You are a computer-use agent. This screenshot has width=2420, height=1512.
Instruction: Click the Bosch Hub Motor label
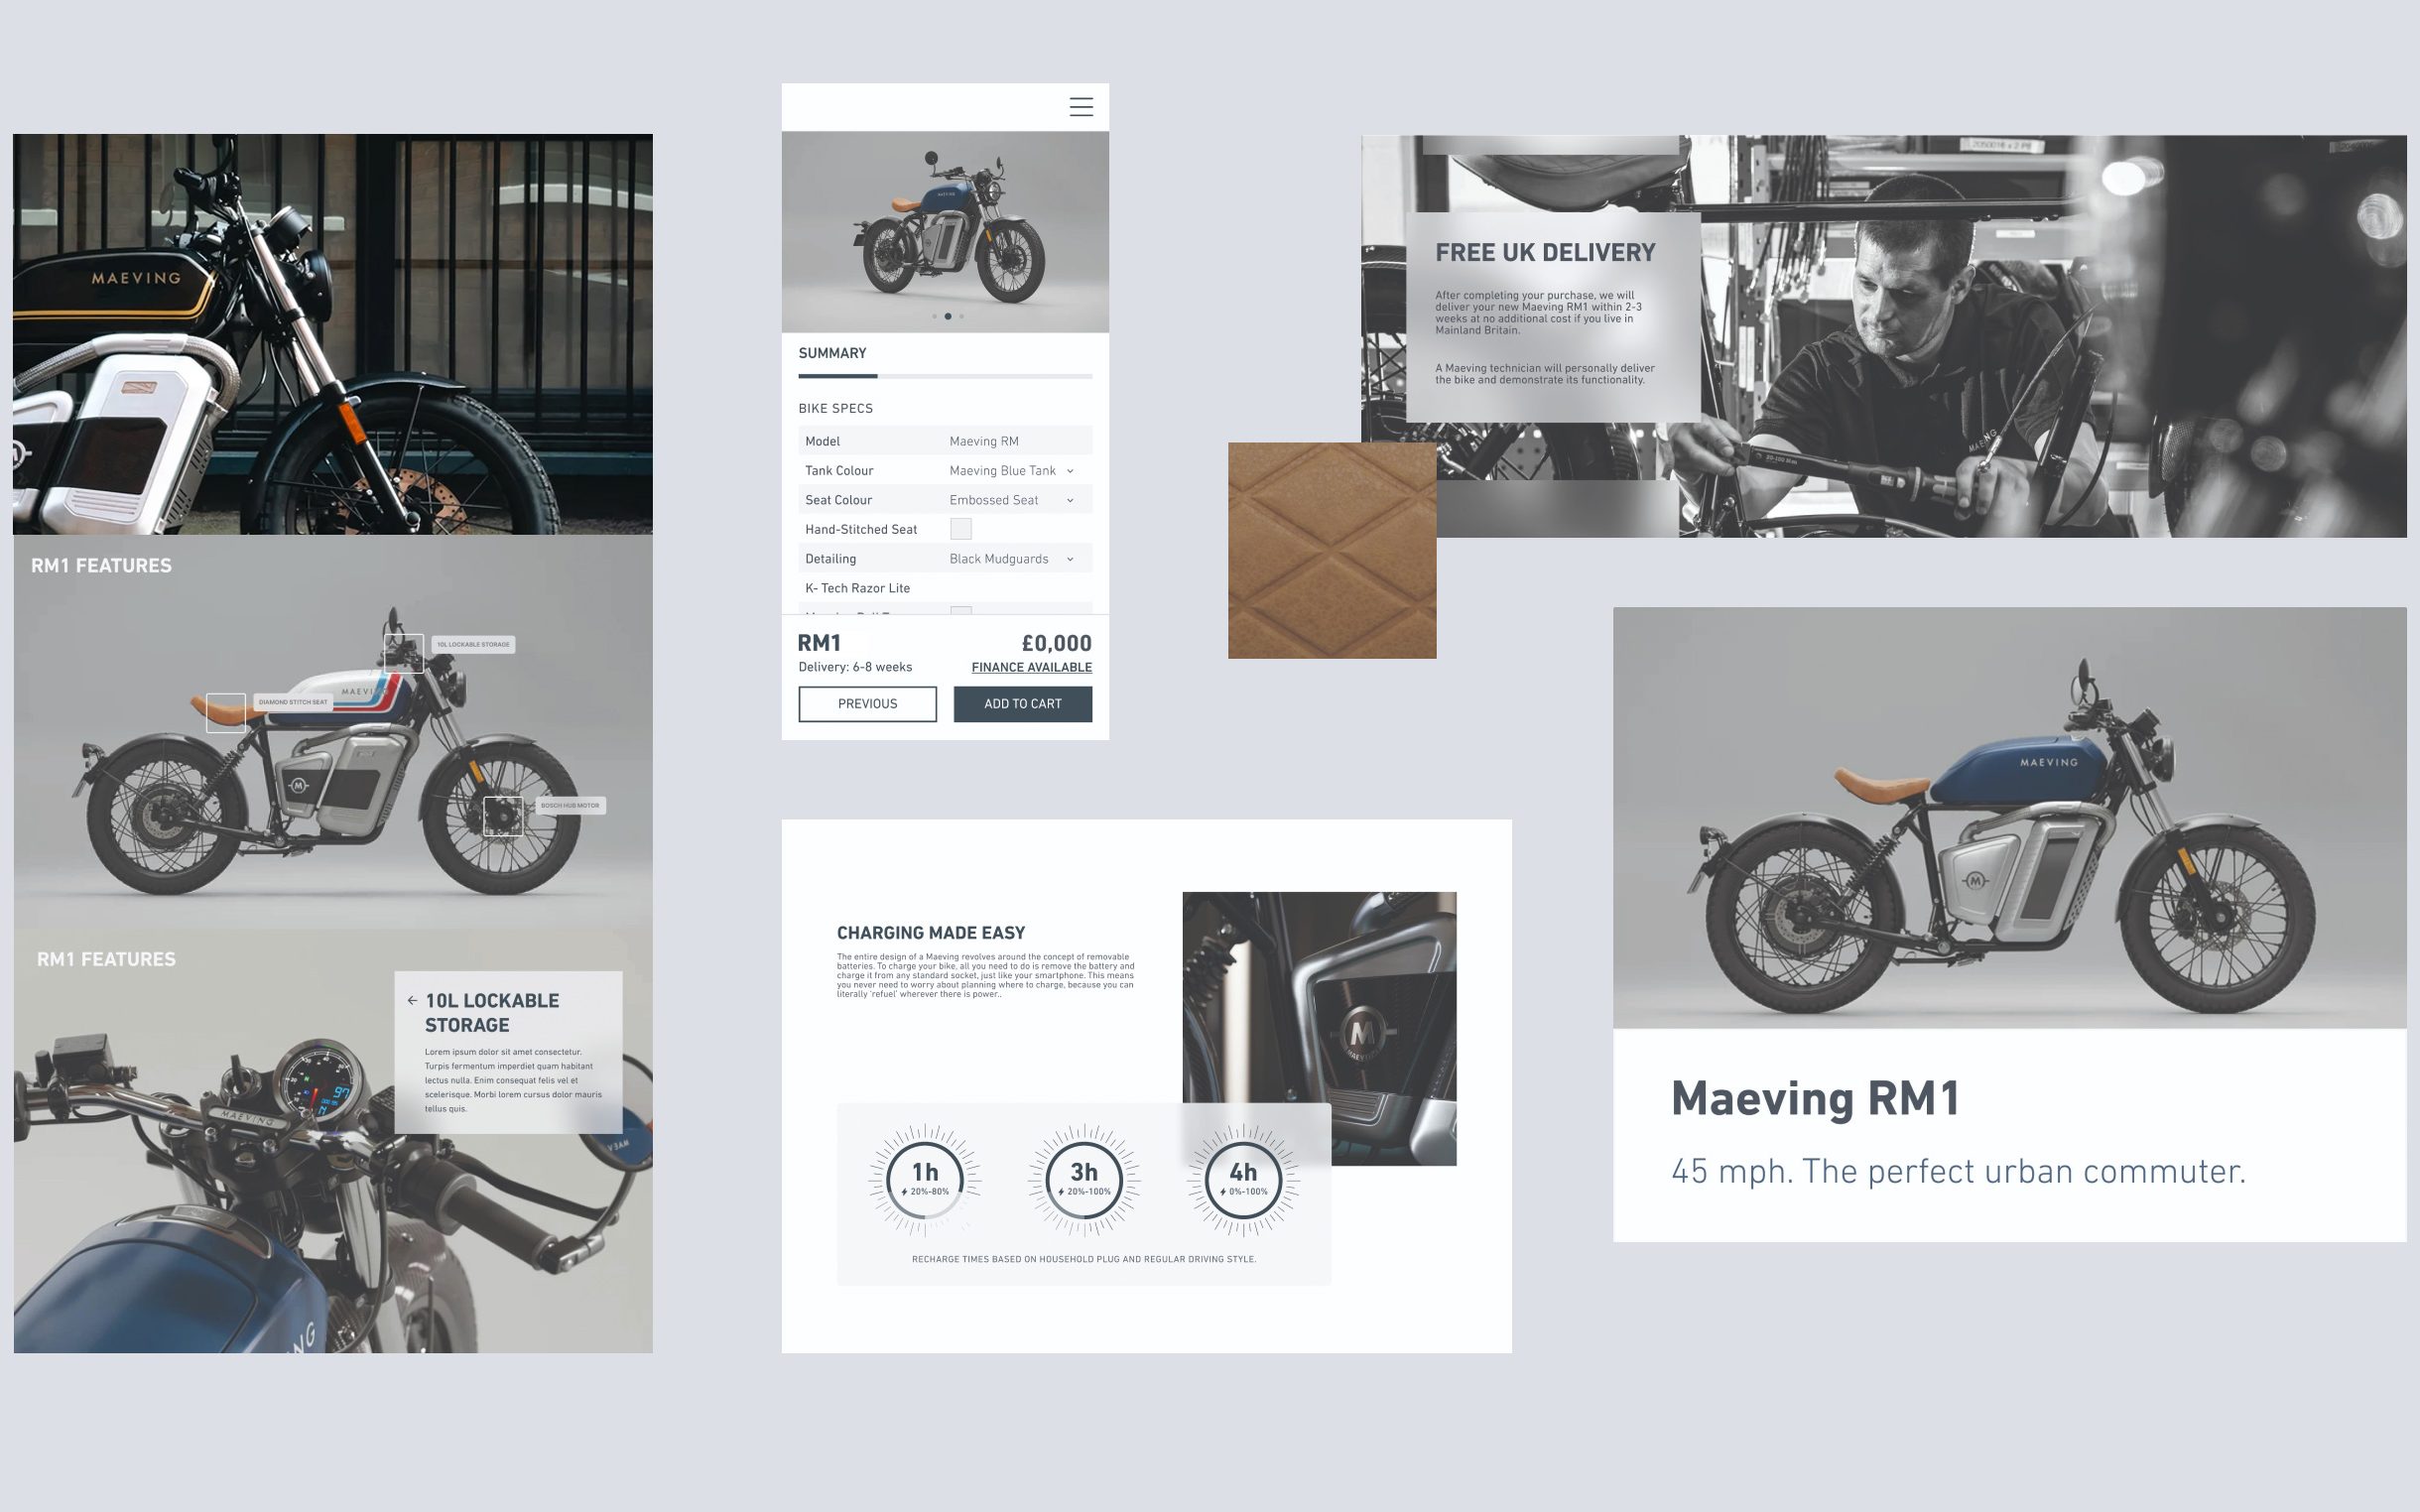coord(570,805)
